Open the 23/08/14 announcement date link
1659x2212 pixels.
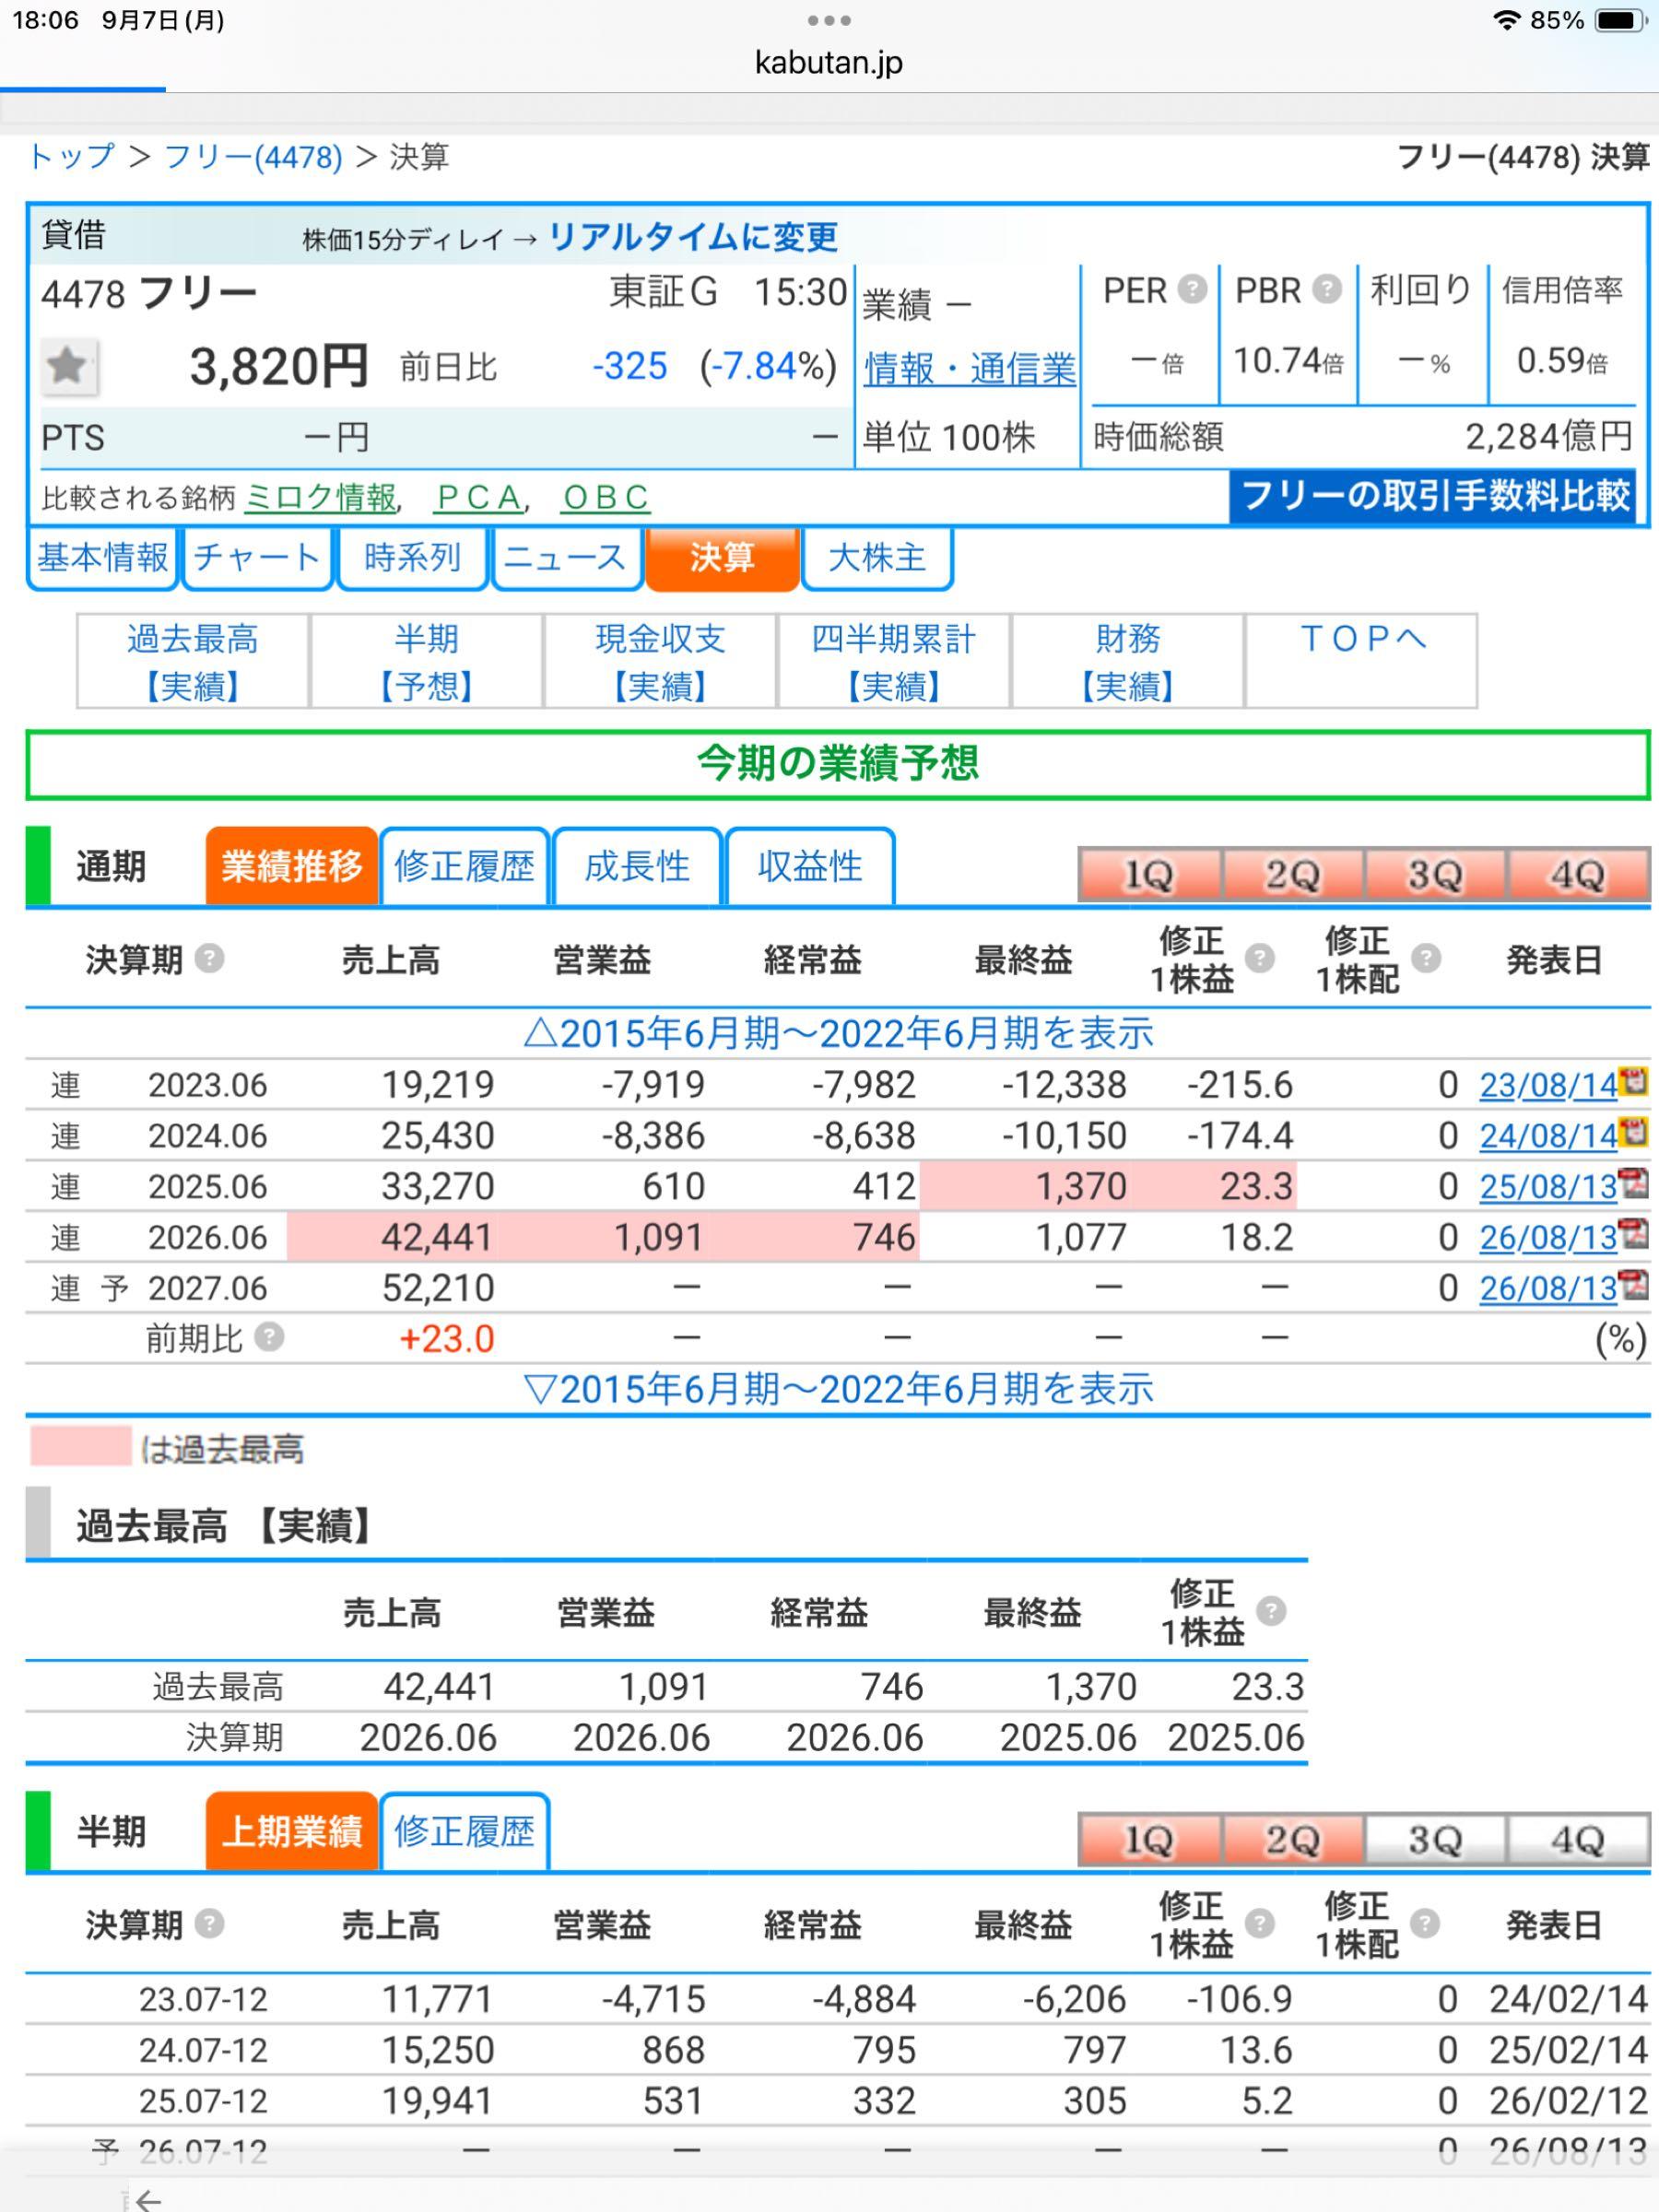click(x=1548, y=1085)
